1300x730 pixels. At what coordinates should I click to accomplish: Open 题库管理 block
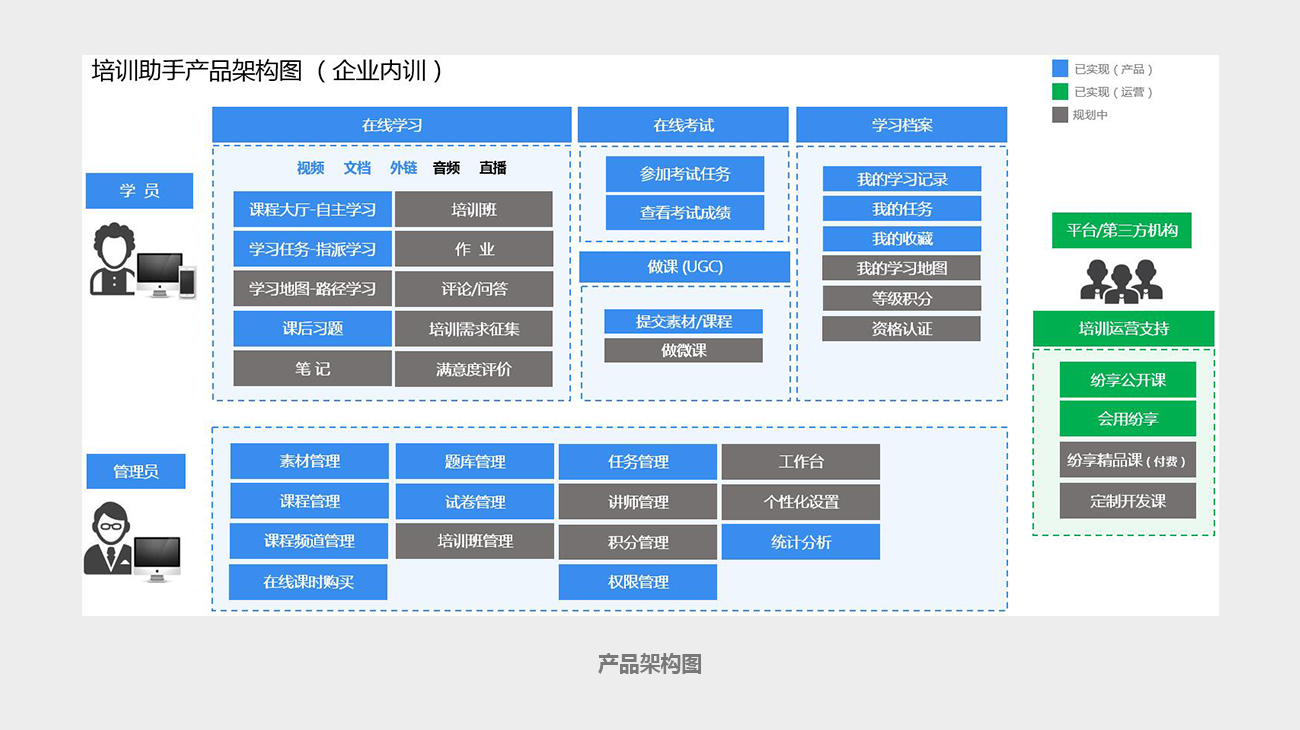pyautogui.click(x=475, y=461)
